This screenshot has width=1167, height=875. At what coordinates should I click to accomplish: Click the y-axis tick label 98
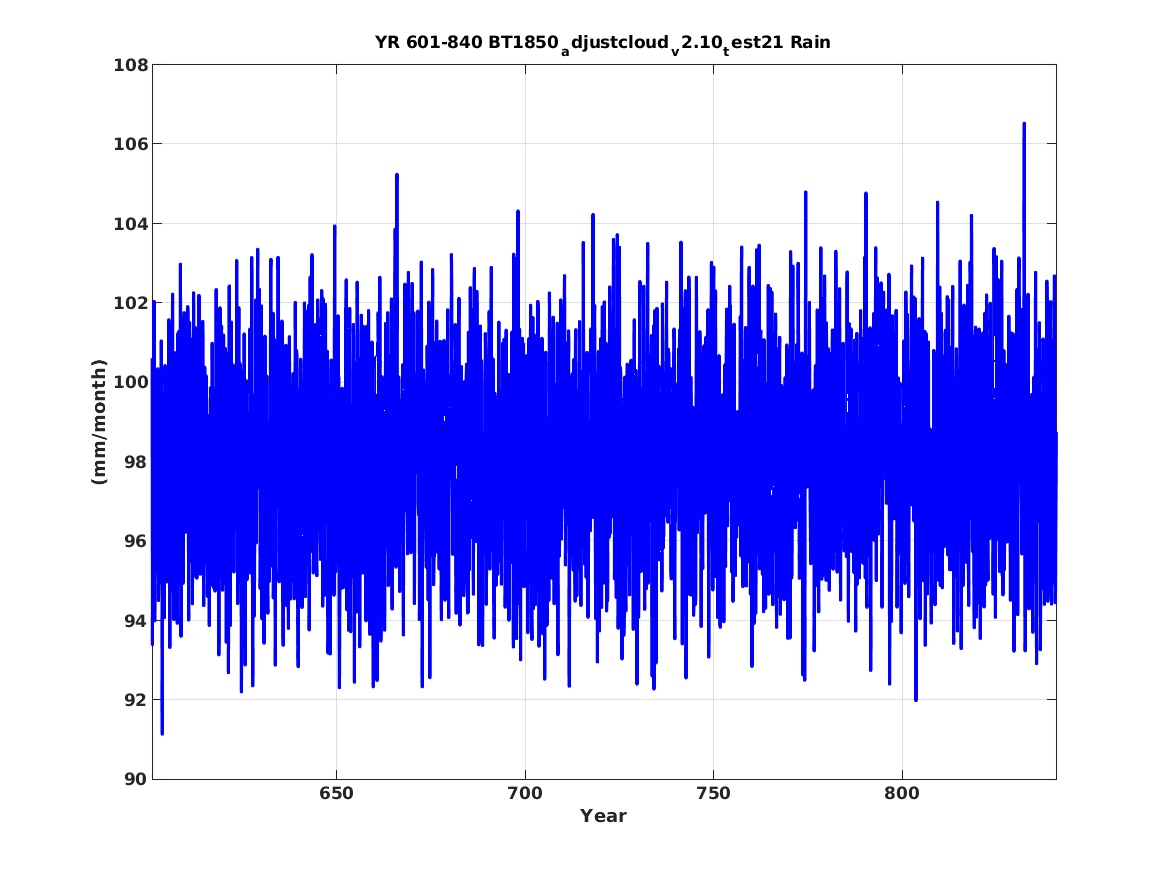tap(135, 461)
